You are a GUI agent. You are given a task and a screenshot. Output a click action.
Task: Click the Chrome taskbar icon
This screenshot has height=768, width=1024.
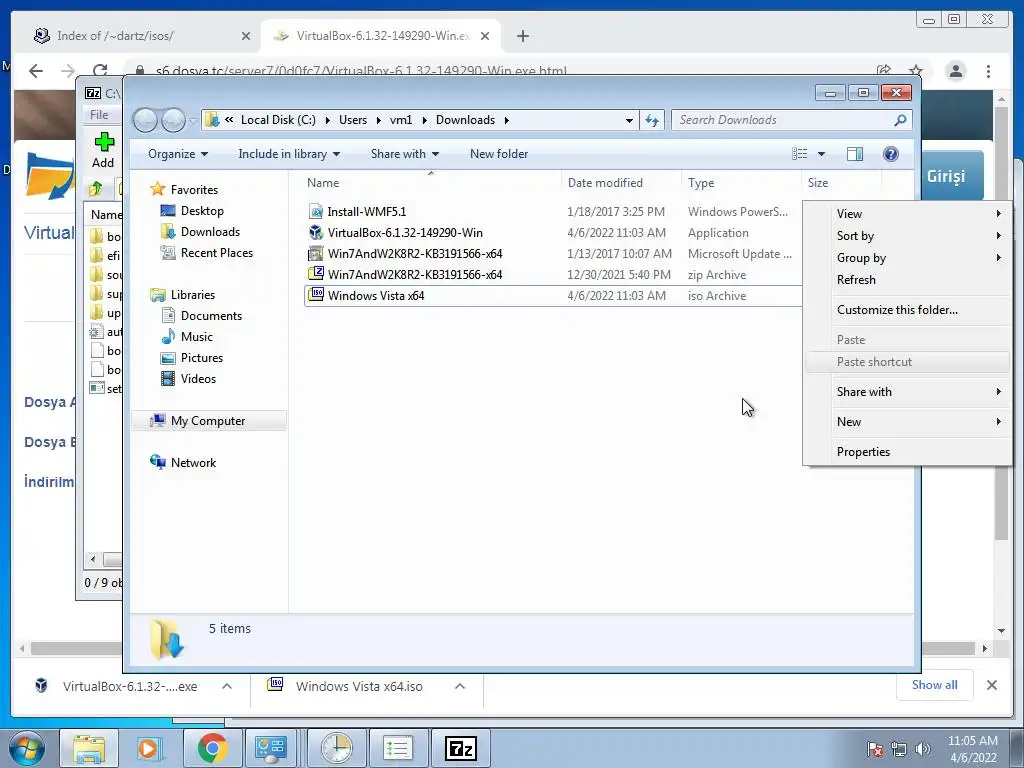[212, 748]
